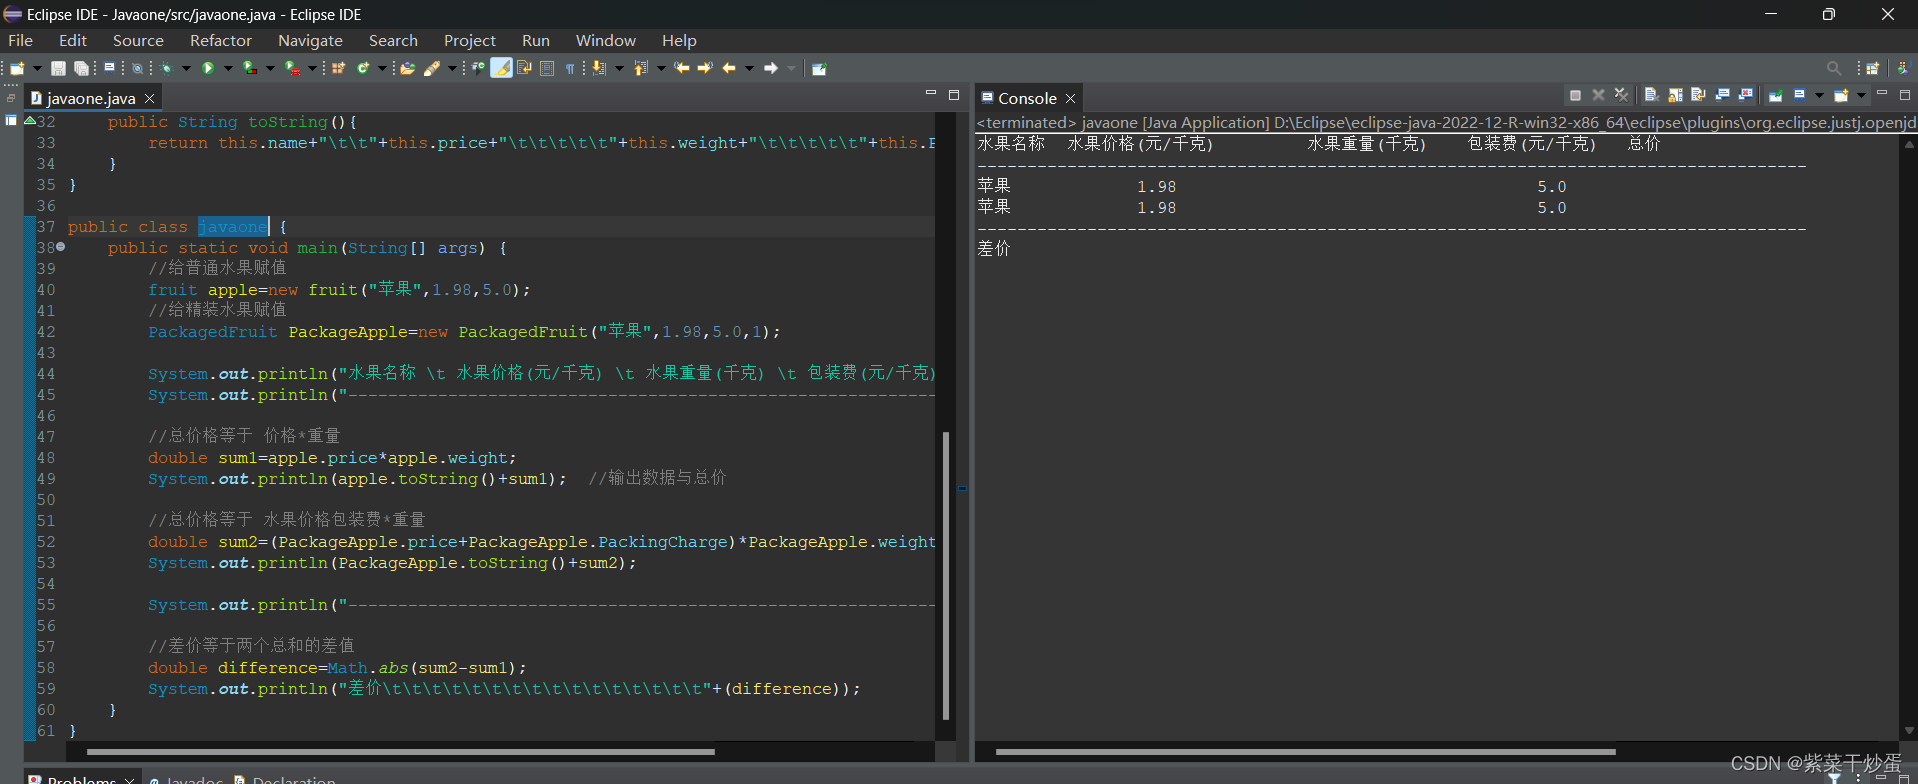1918x784 pixels.
Task: Expand the Coverage dropdown arrow
Action: coord(270,68)
